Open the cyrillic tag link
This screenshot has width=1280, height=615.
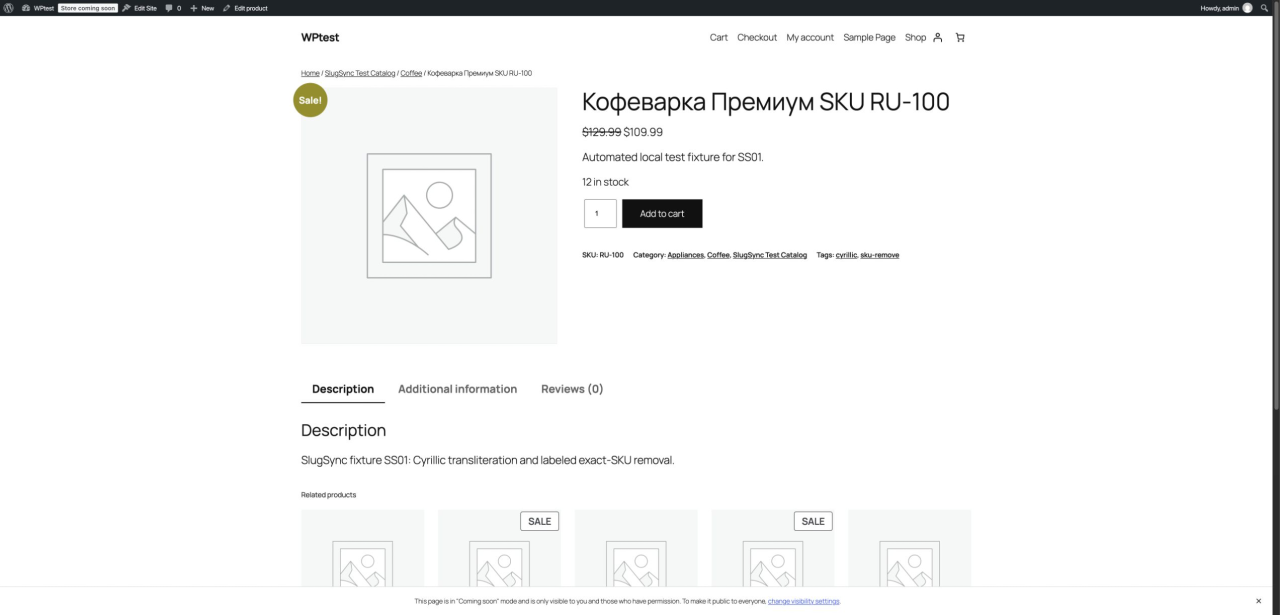846,255
